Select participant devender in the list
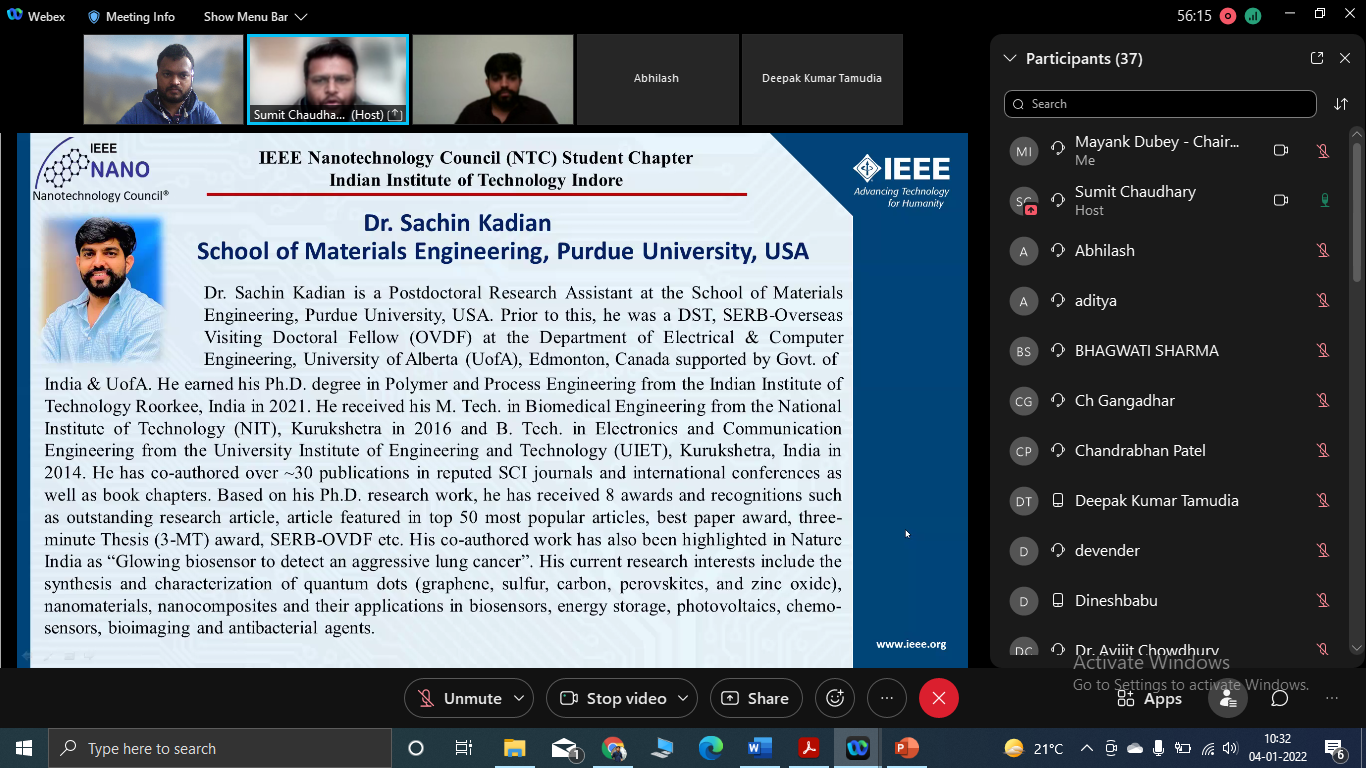Screen dimensions: 1366x768 [x=1172, y=550]
